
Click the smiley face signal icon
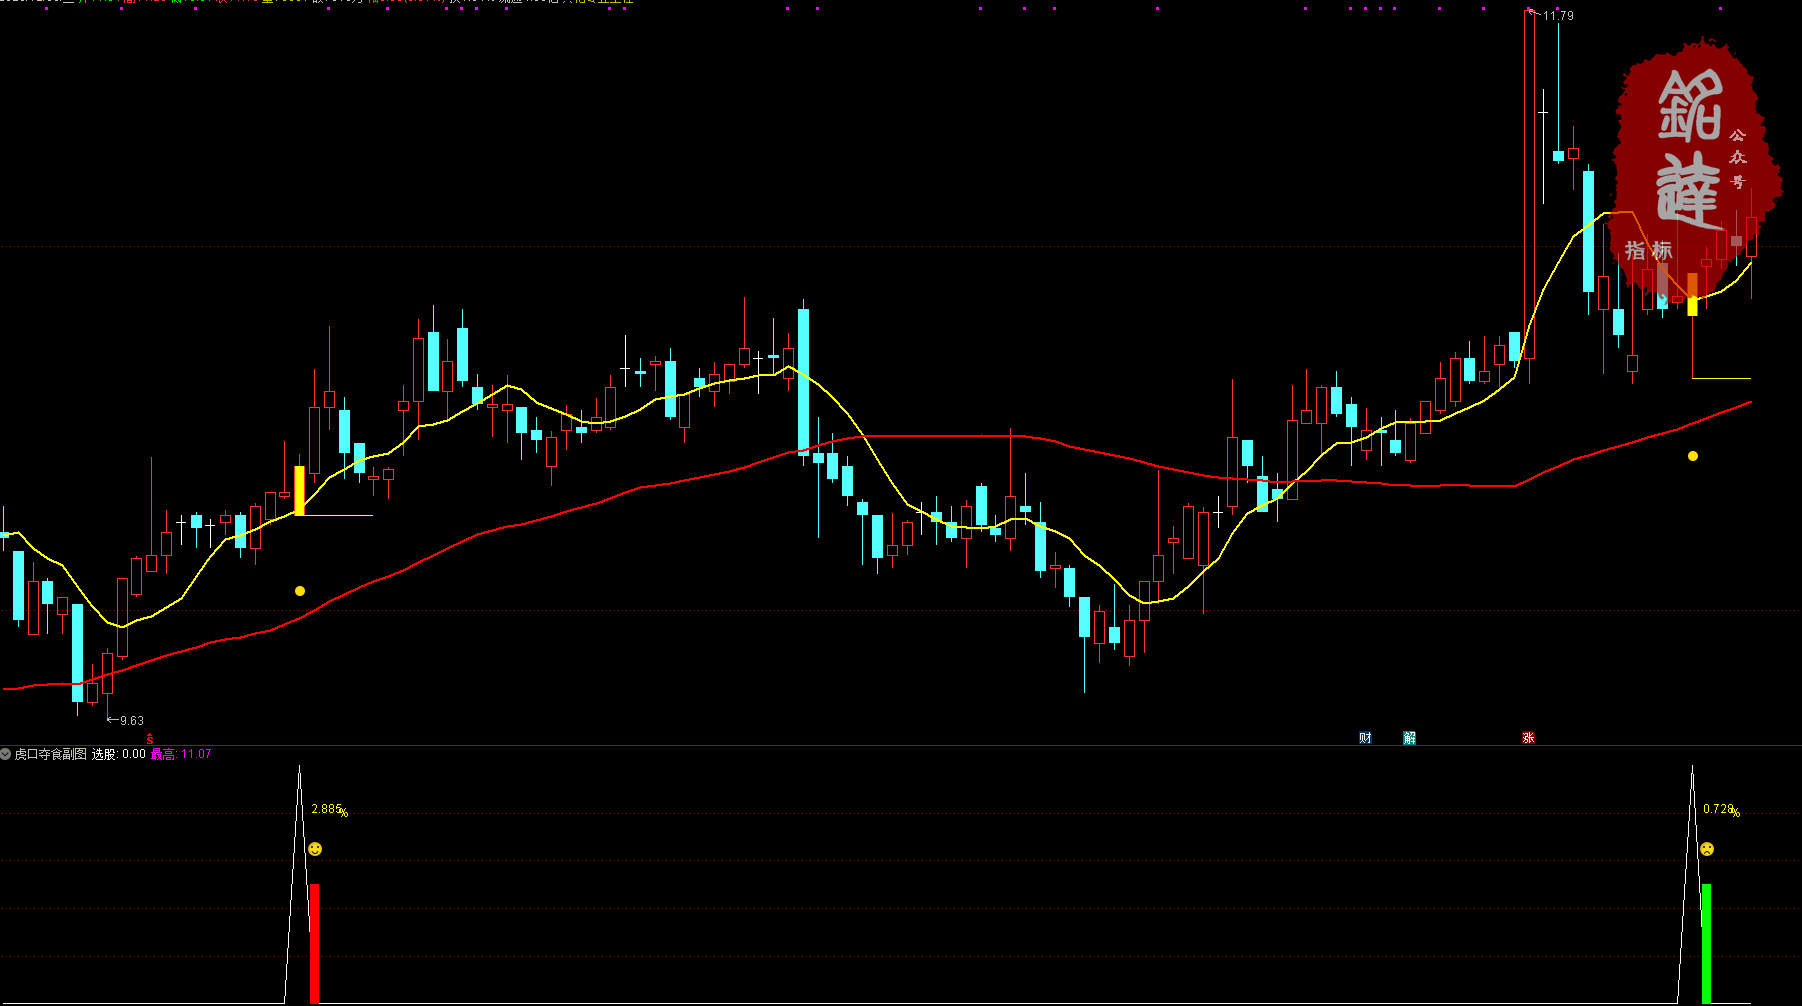click(315, 849)
